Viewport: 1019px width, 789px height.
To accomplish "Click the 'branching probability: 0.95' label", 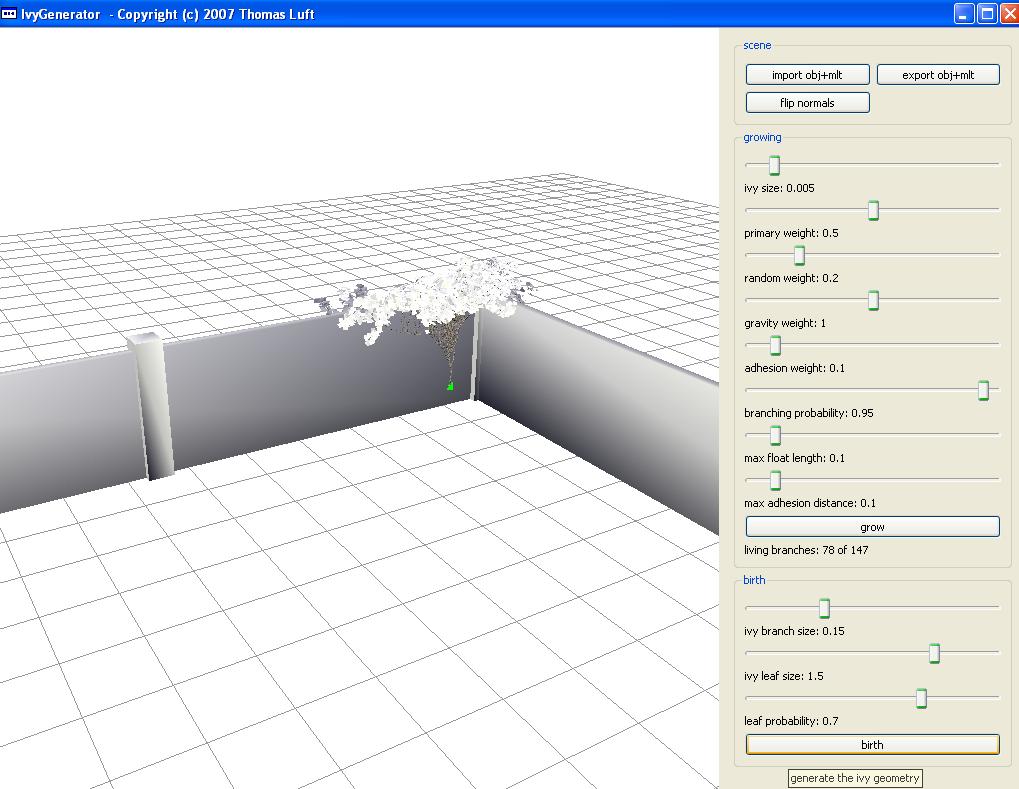I will point(808,413).
